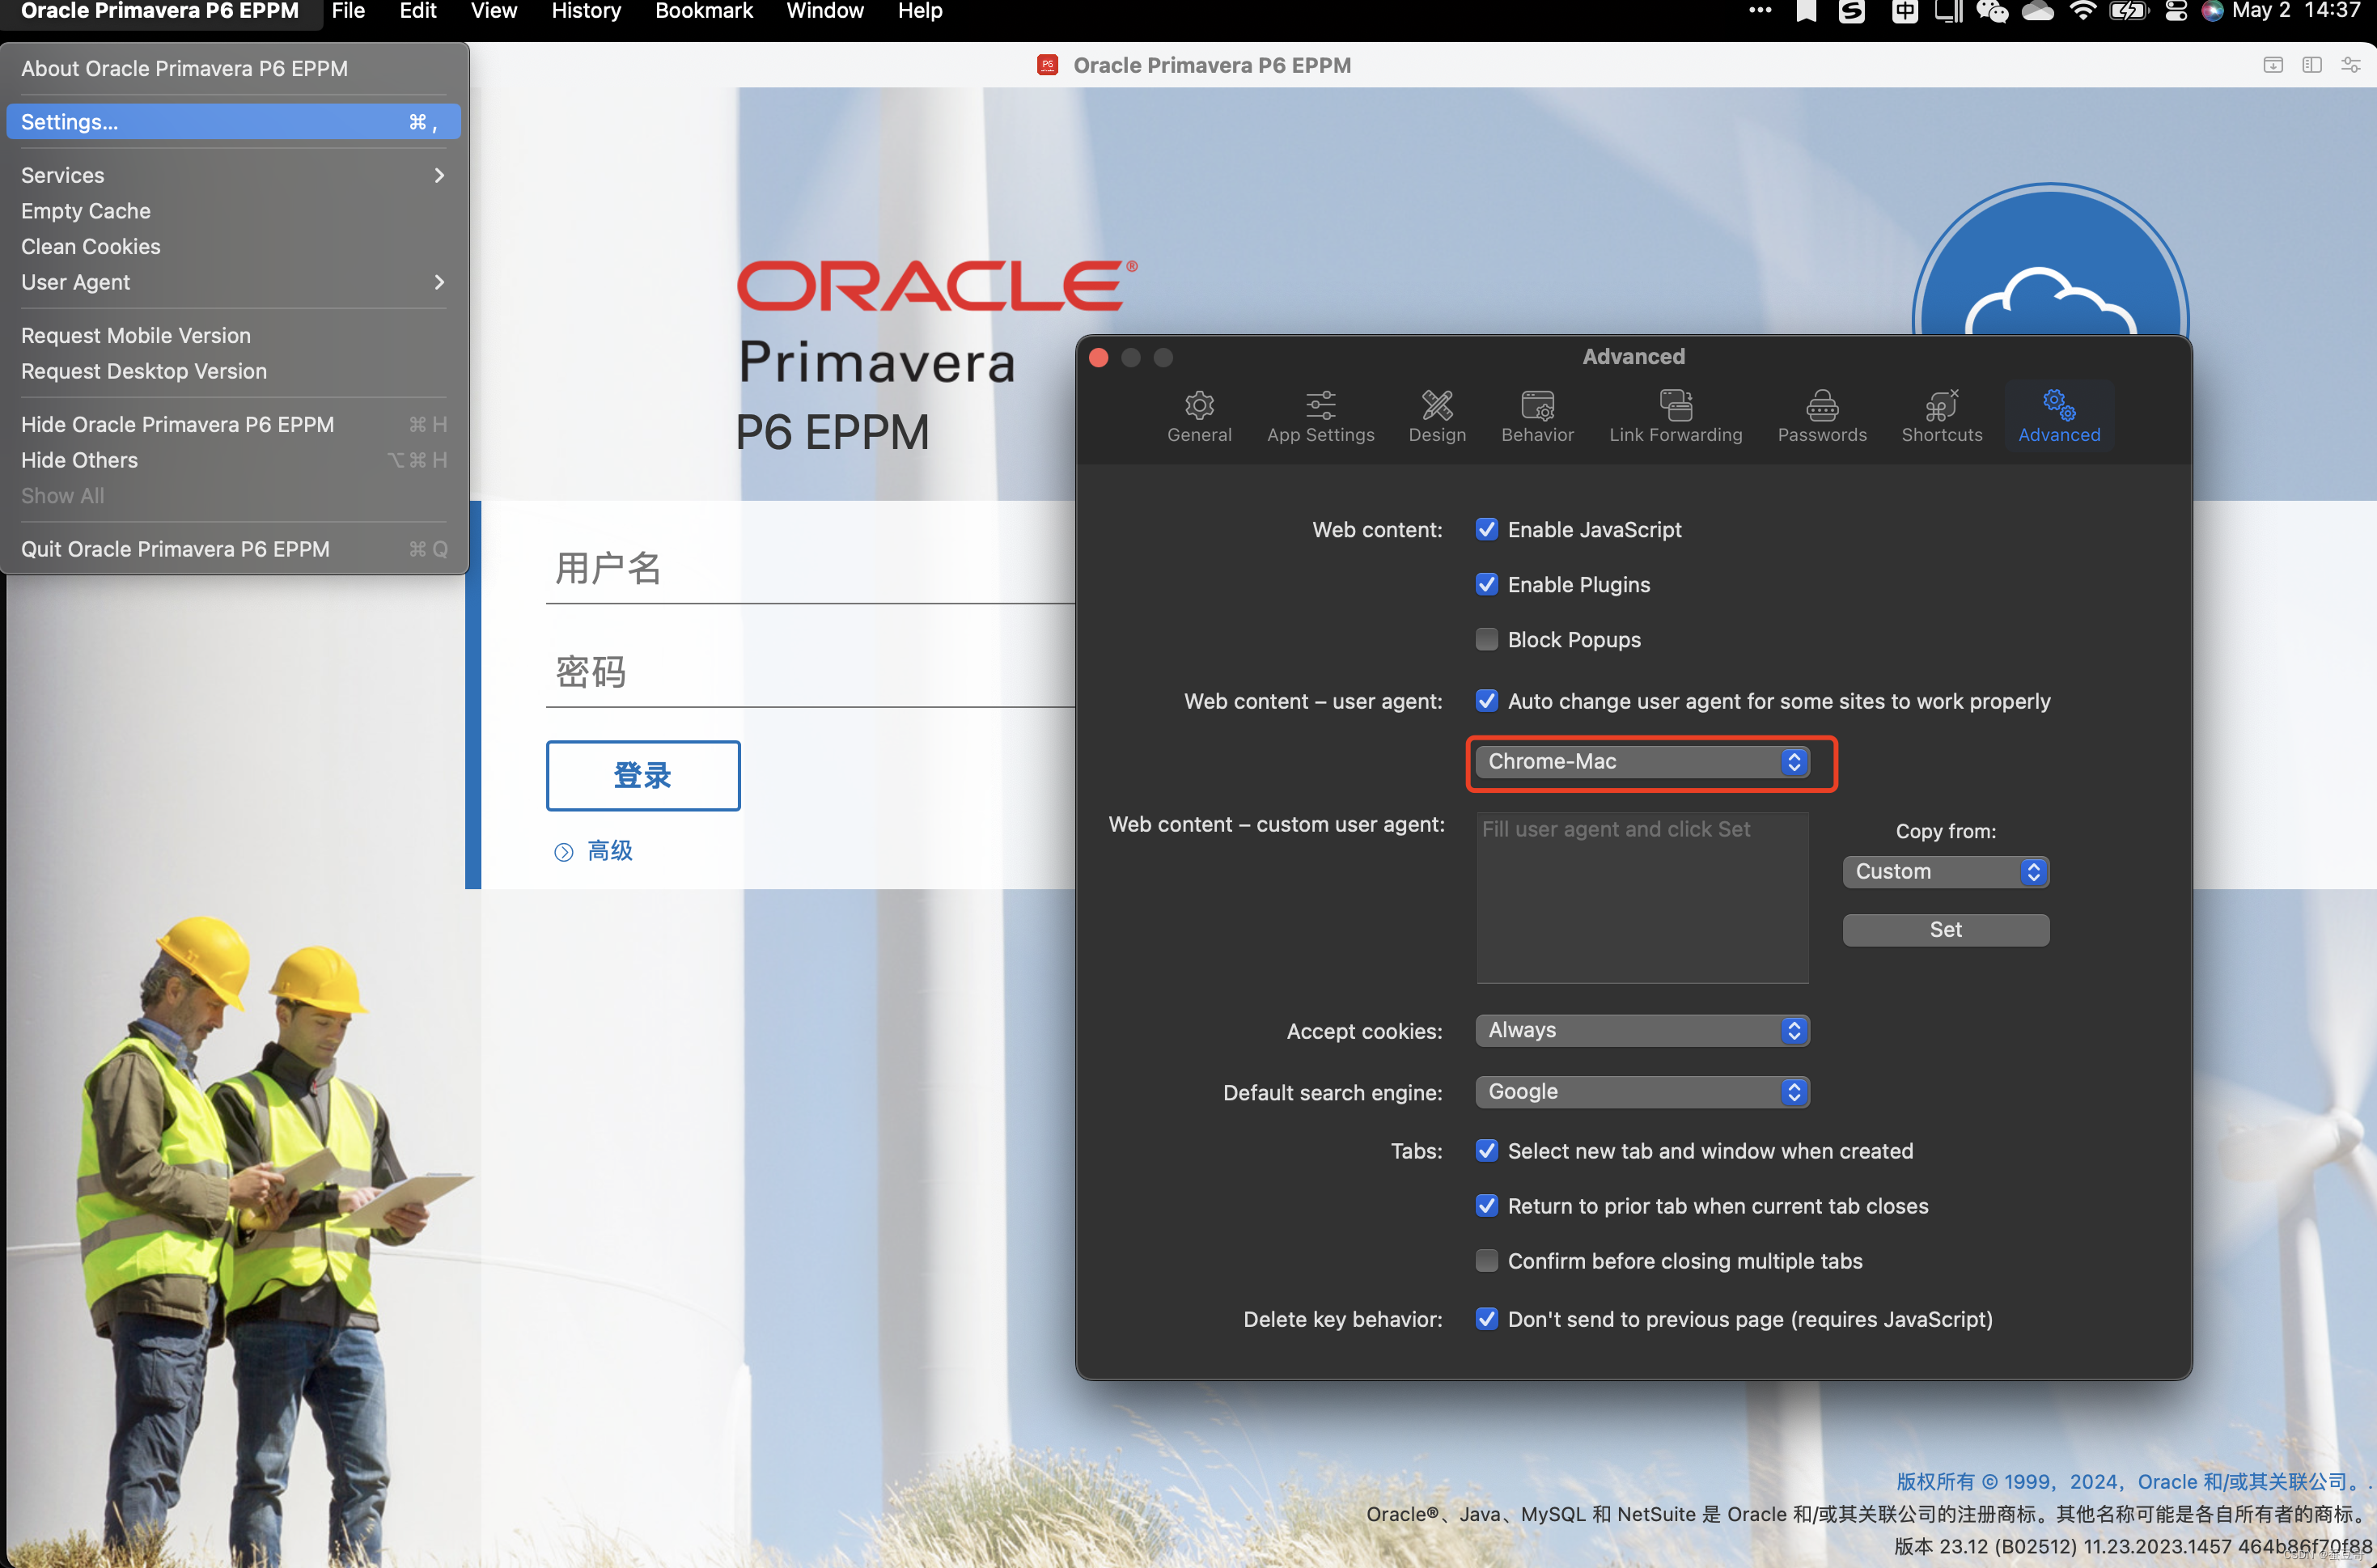The width and height of the screenshot is (2377, 1568).
Task: Open the Link Forwarding tab
Action: click(x=1675, y=416)
